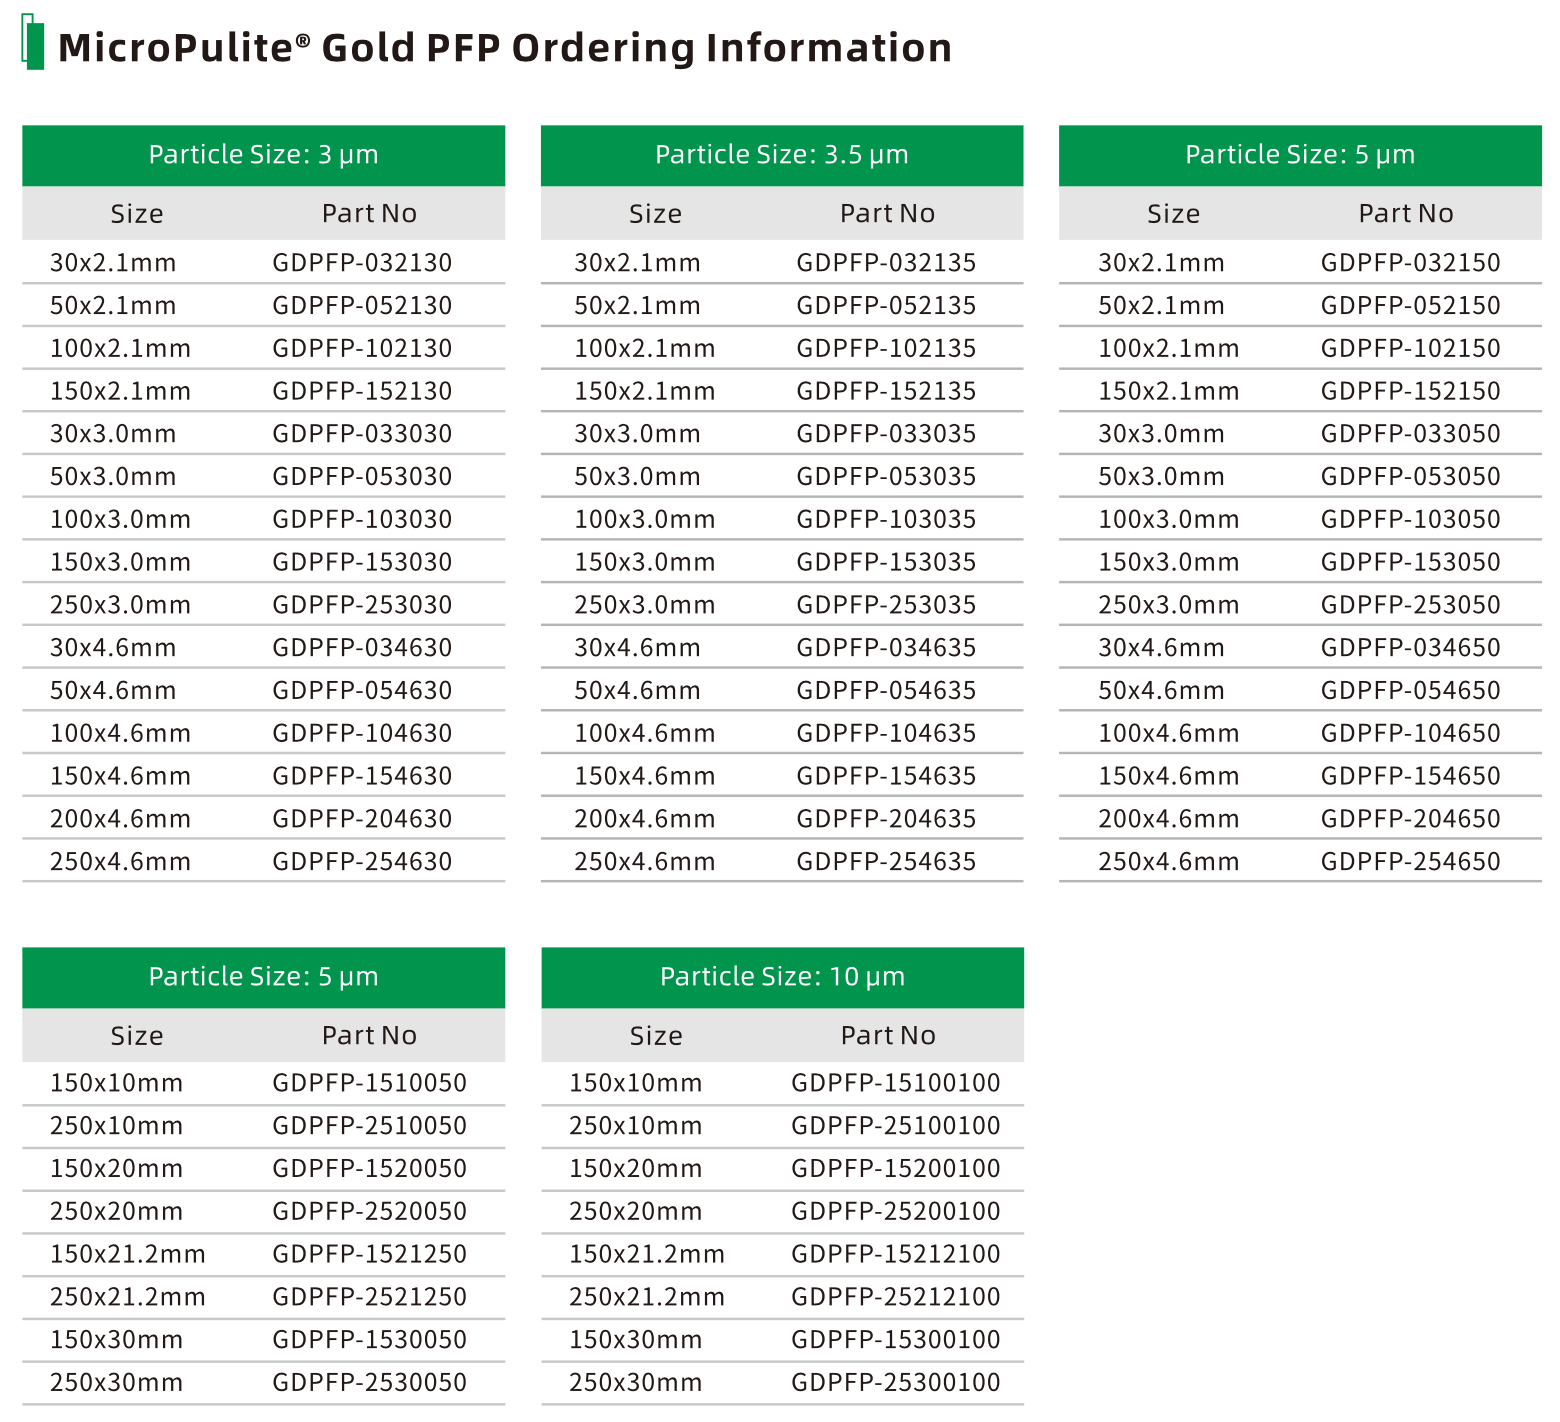Click part number GDPFP-032130

coord(362,263)
